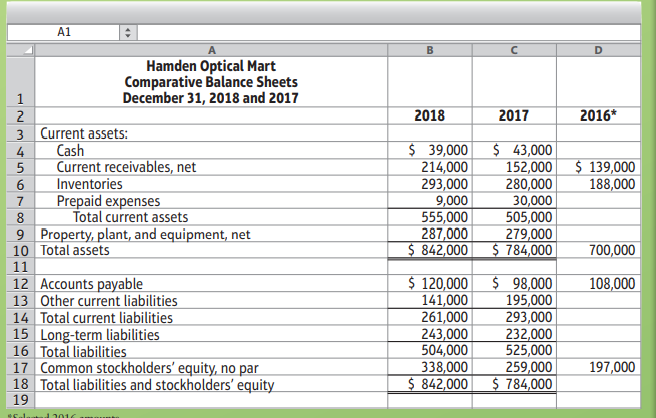
Task: Click total current liabilities 2018 value 261,000
Action: click(x=430, y=317)
